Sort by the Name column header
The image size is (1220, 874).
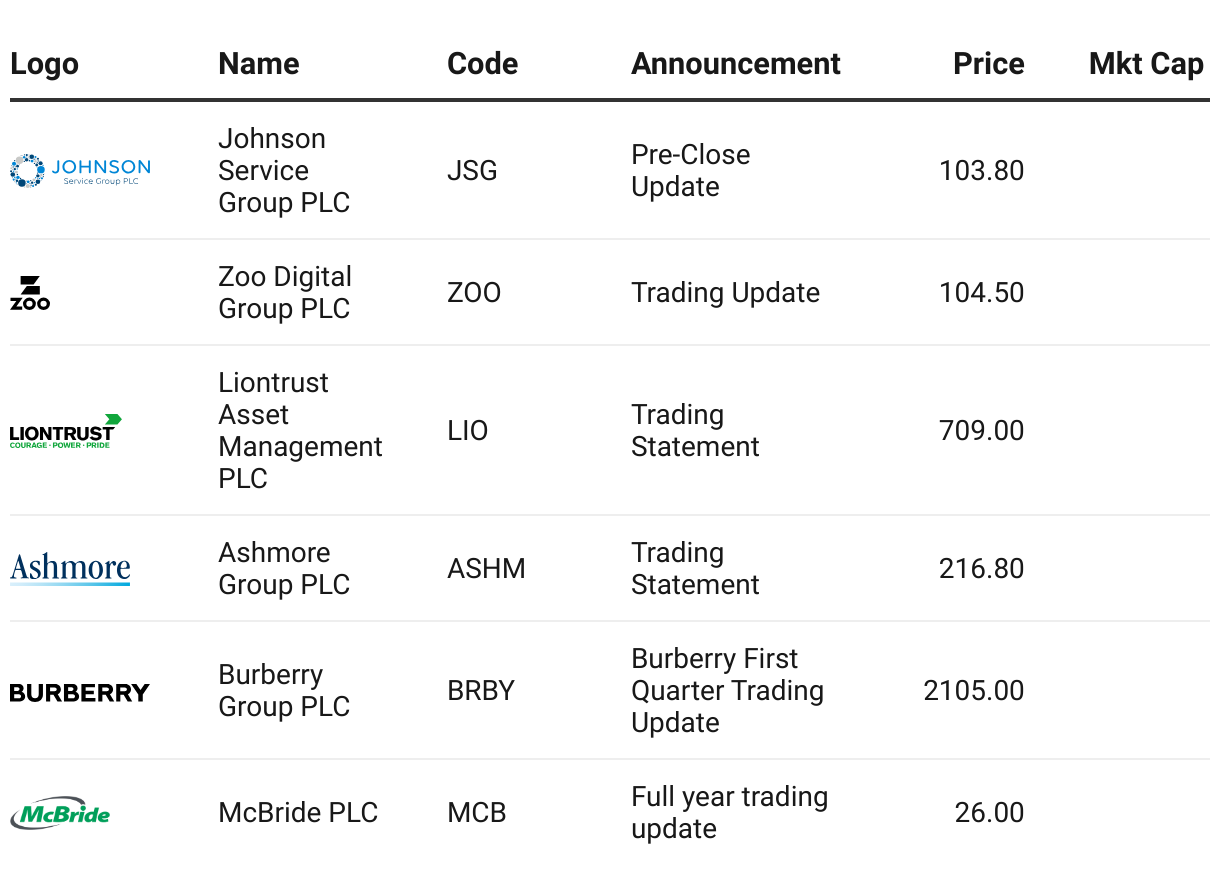[x=259, y=64]
